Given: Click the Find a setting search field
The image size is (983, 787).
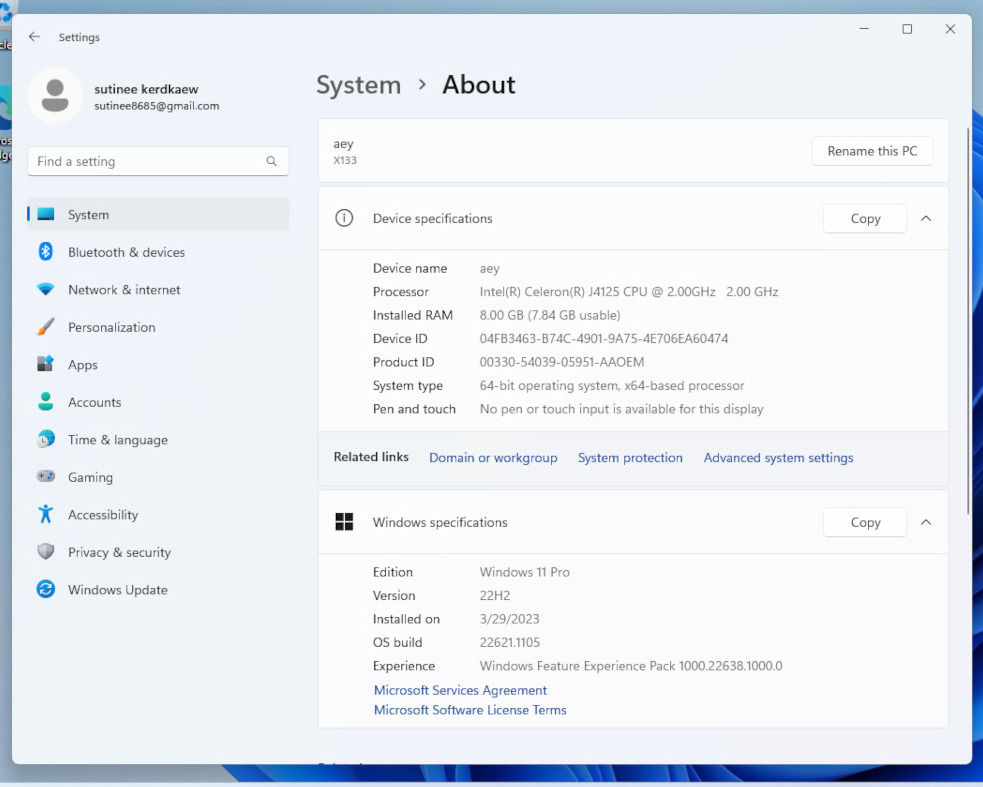Looking at the screenshot, I should pos(158,161).
